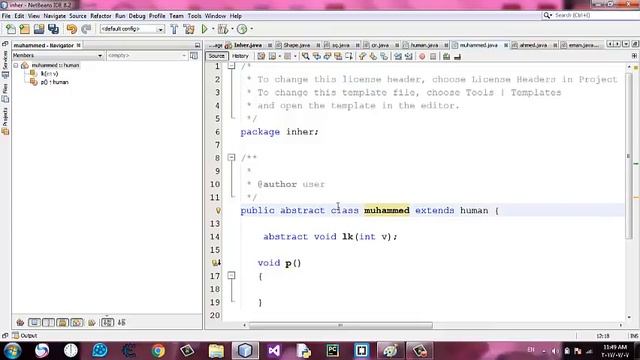Undo the last edit

pyautogui.click(x=71, y=29)
